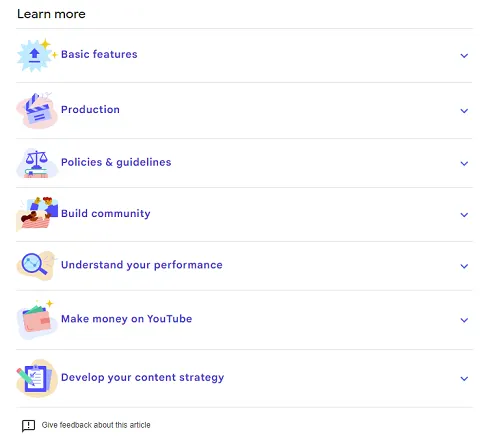Click the upload icon beside Basic features
Screen dimensions: 500x440
click(37, 55)
